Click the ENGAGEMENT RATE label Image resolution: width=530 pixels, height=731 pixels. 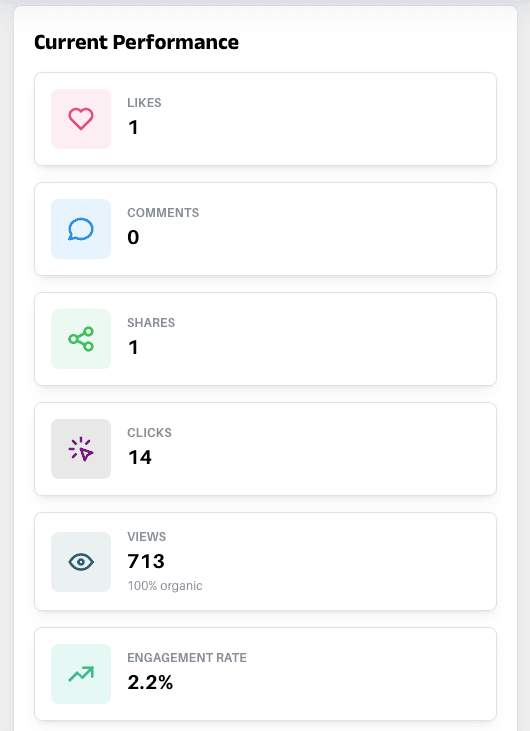(x=187, y=658)
